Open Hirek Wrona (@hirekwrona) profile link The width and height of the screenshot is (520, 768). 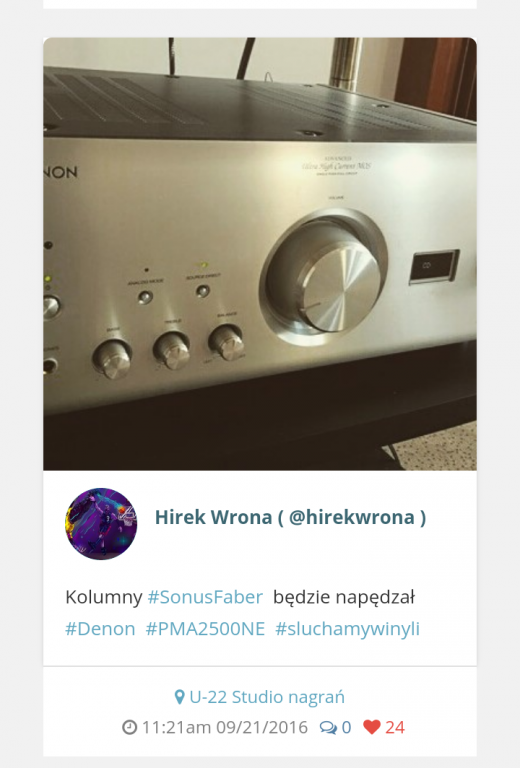coord(290,517)
